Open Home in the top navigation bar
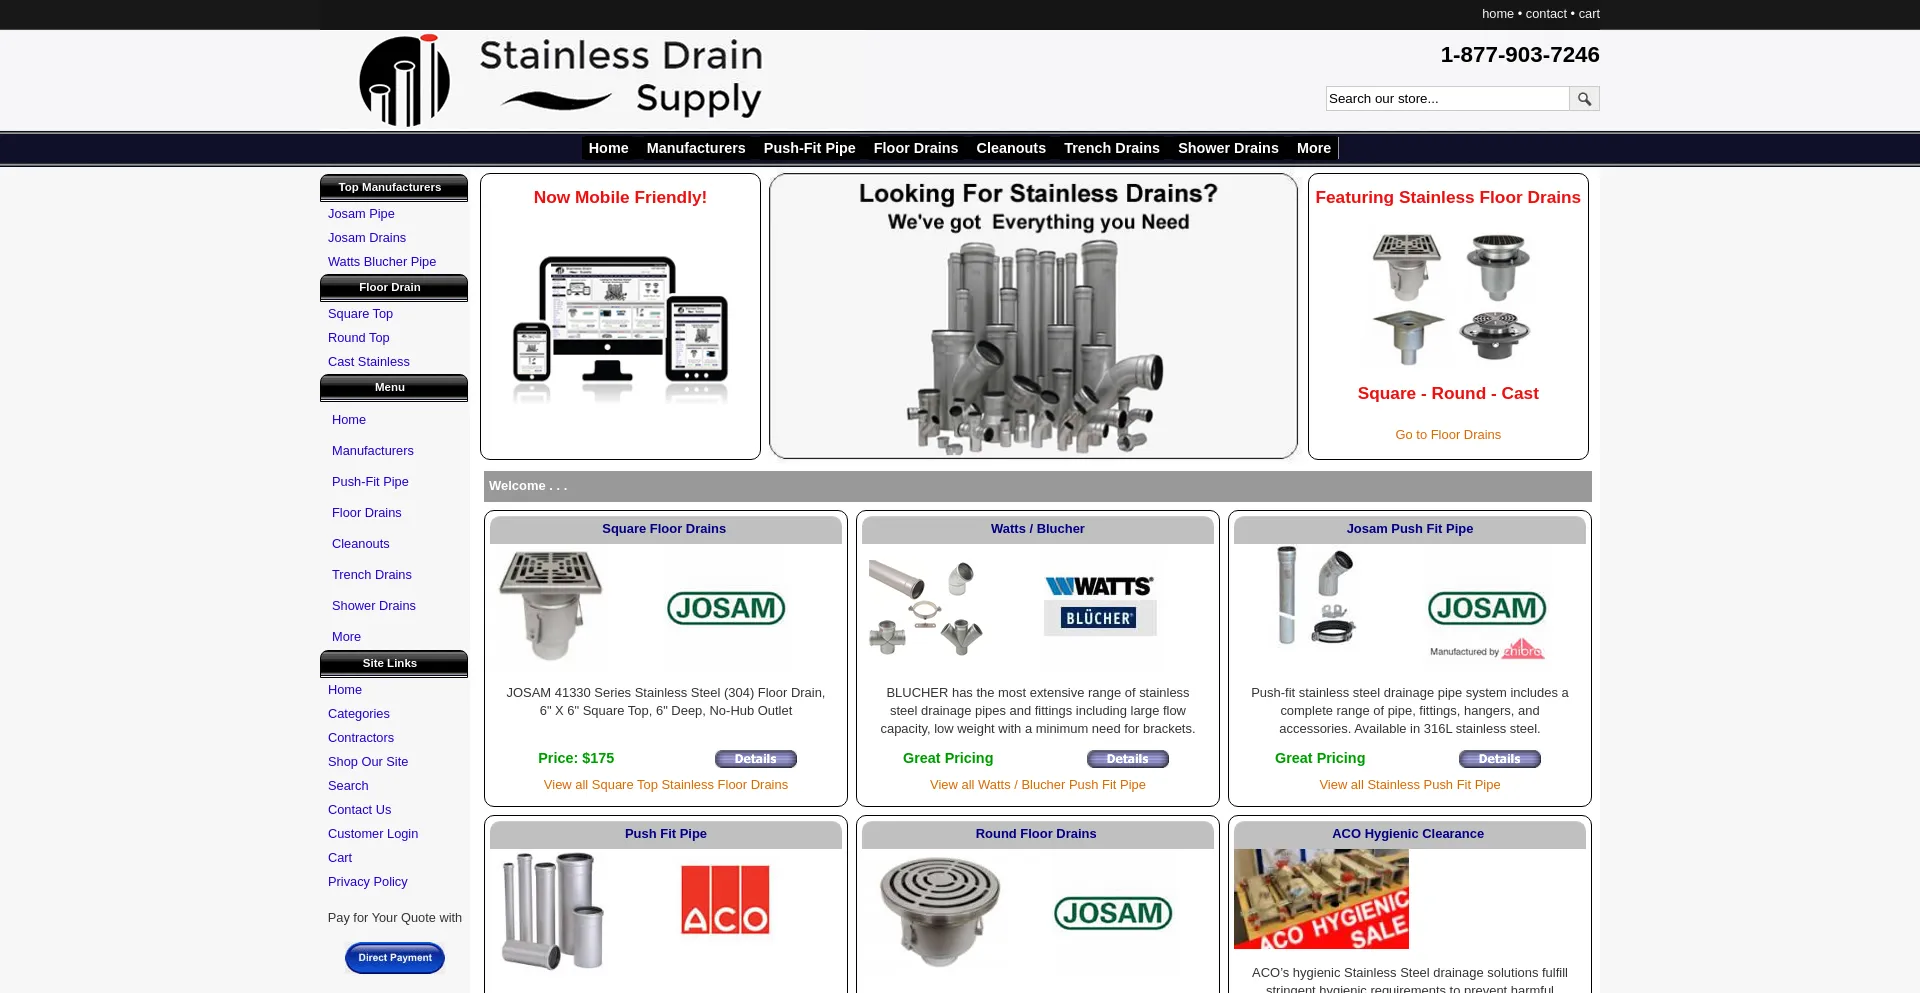This screenshot has width=1920, height=993. coord(608,148)
